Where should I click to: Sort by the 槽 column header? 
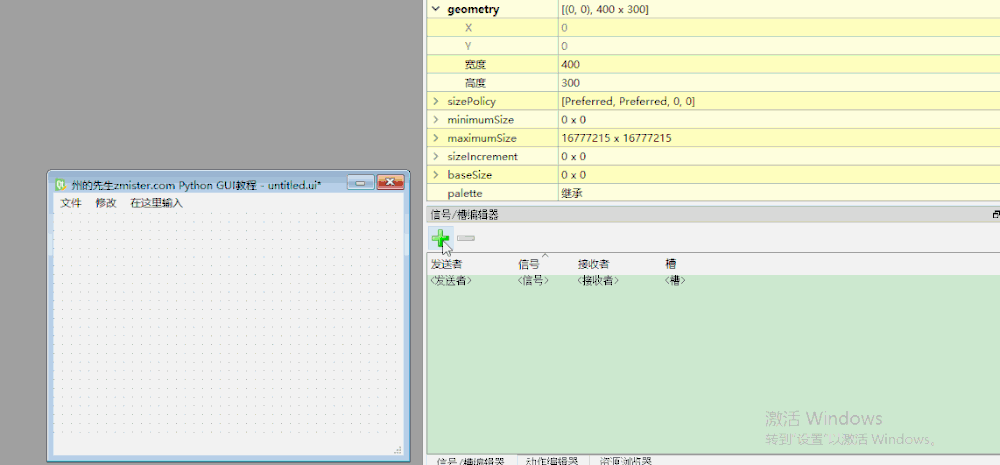[671, 264]
